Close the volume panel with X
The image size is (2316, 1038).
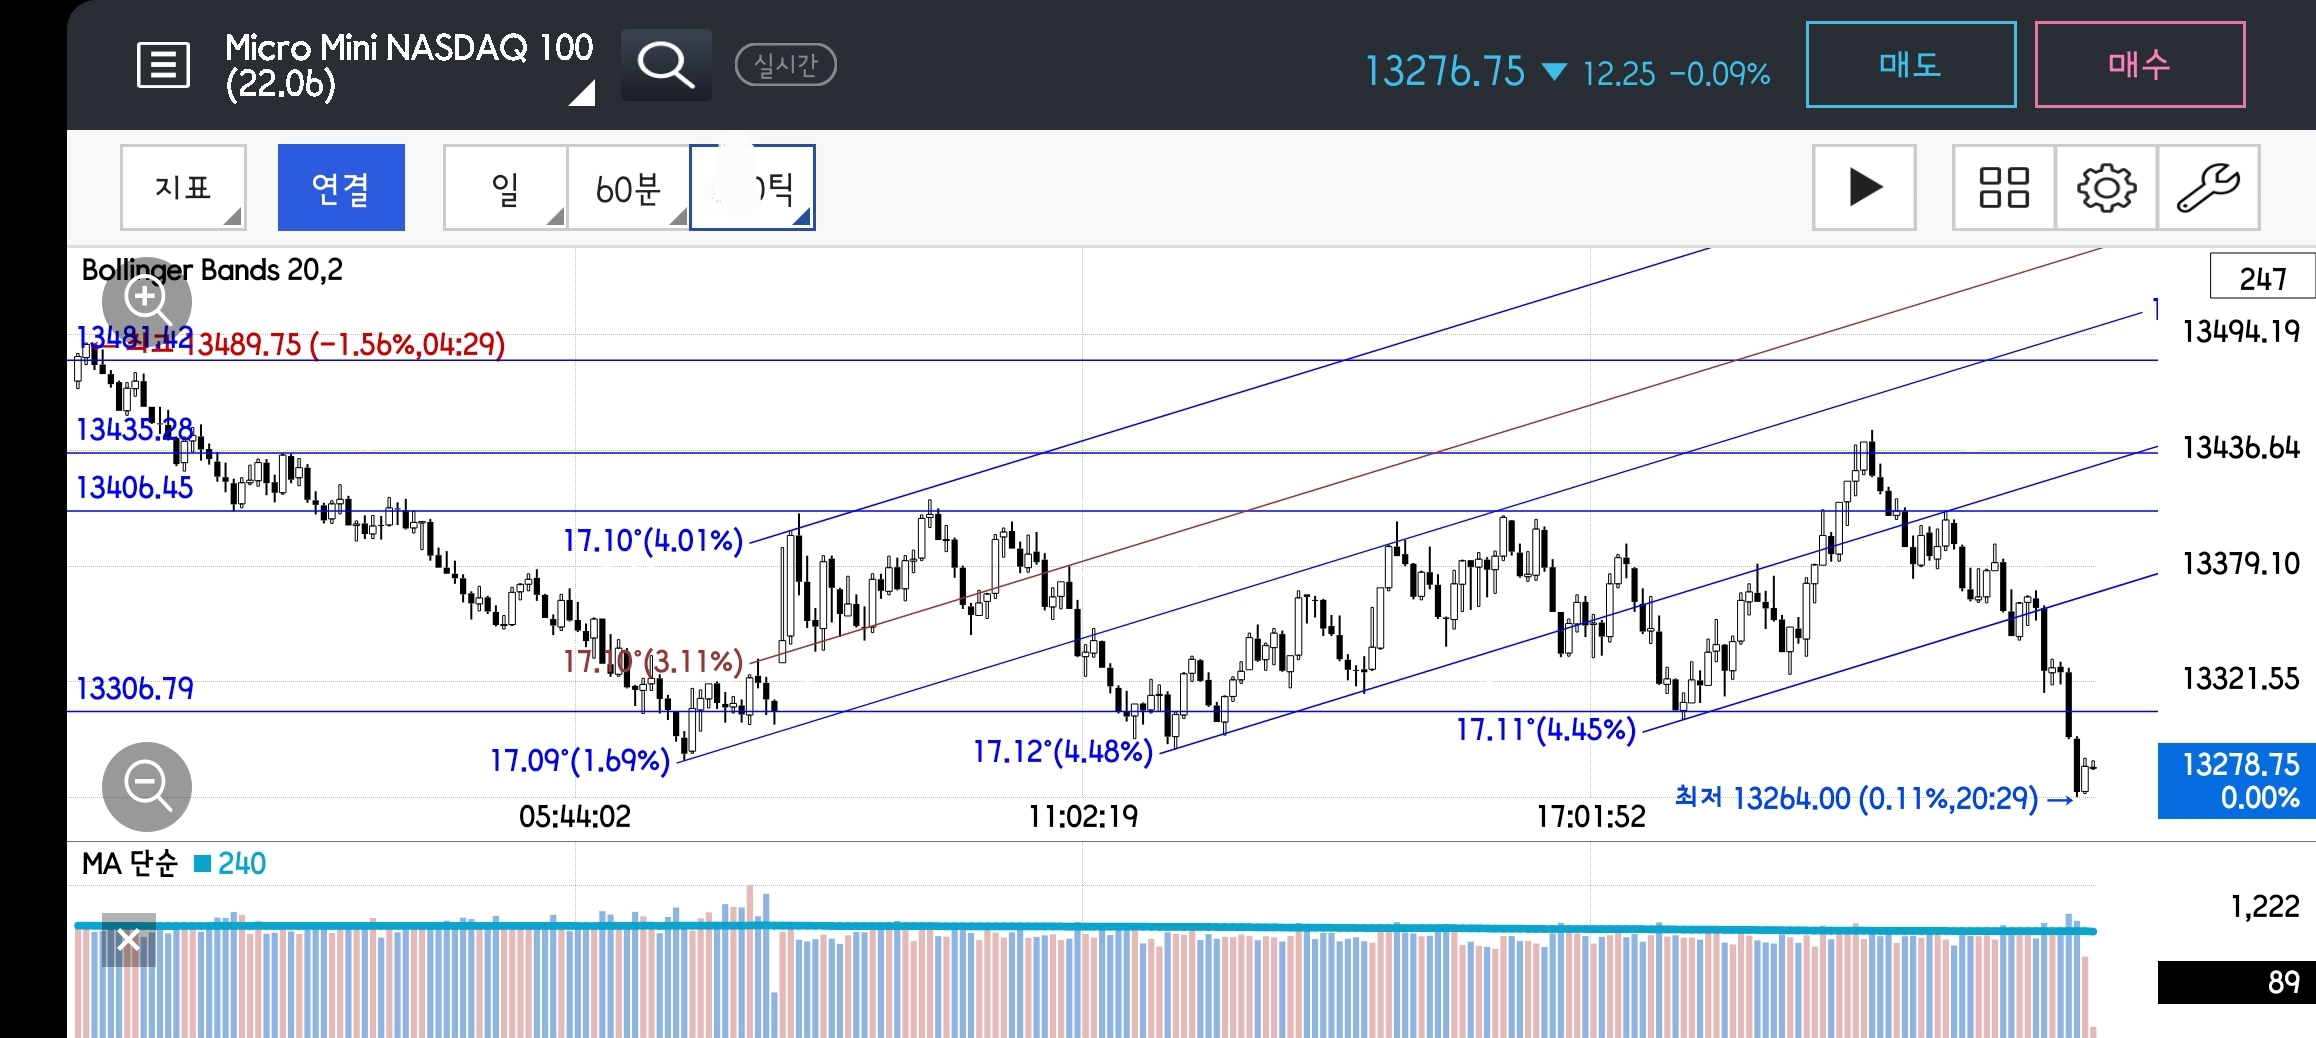[x=128, y=939]
